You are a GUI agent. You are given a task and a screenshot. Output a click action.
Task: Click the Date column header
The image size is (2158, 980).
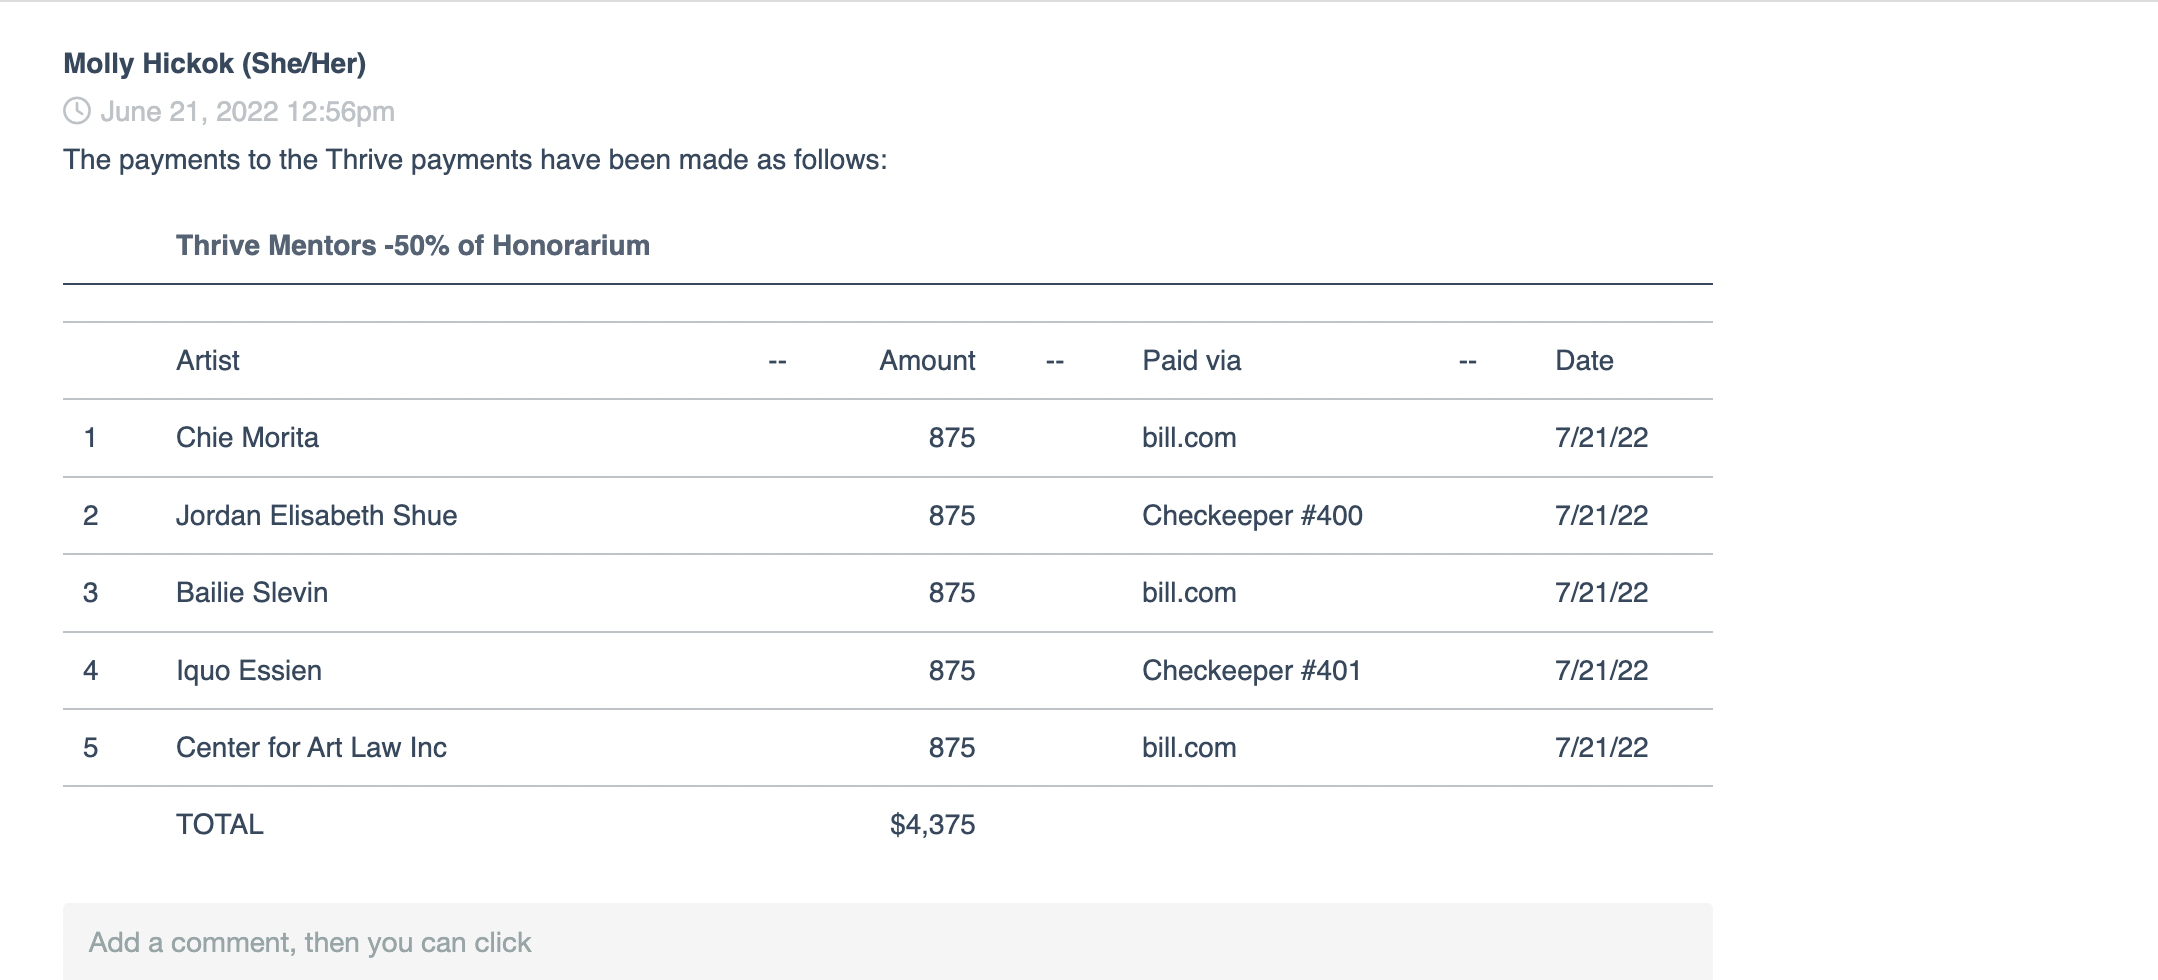tap(1584, 361)
